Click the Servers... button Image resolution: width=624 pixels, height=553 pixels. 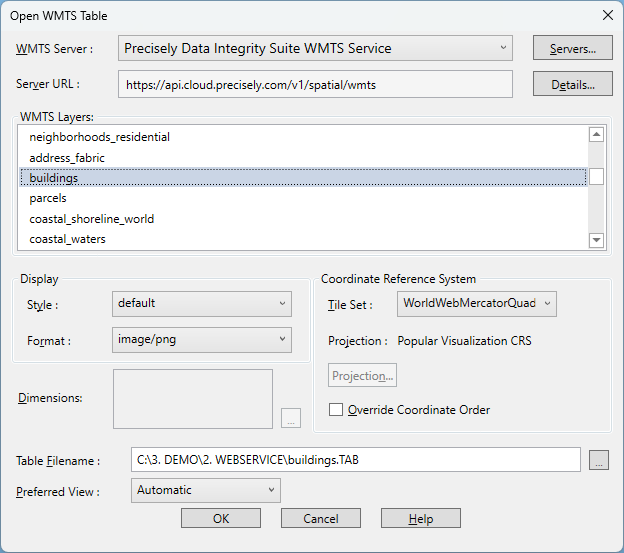click(x=573, y=48)
